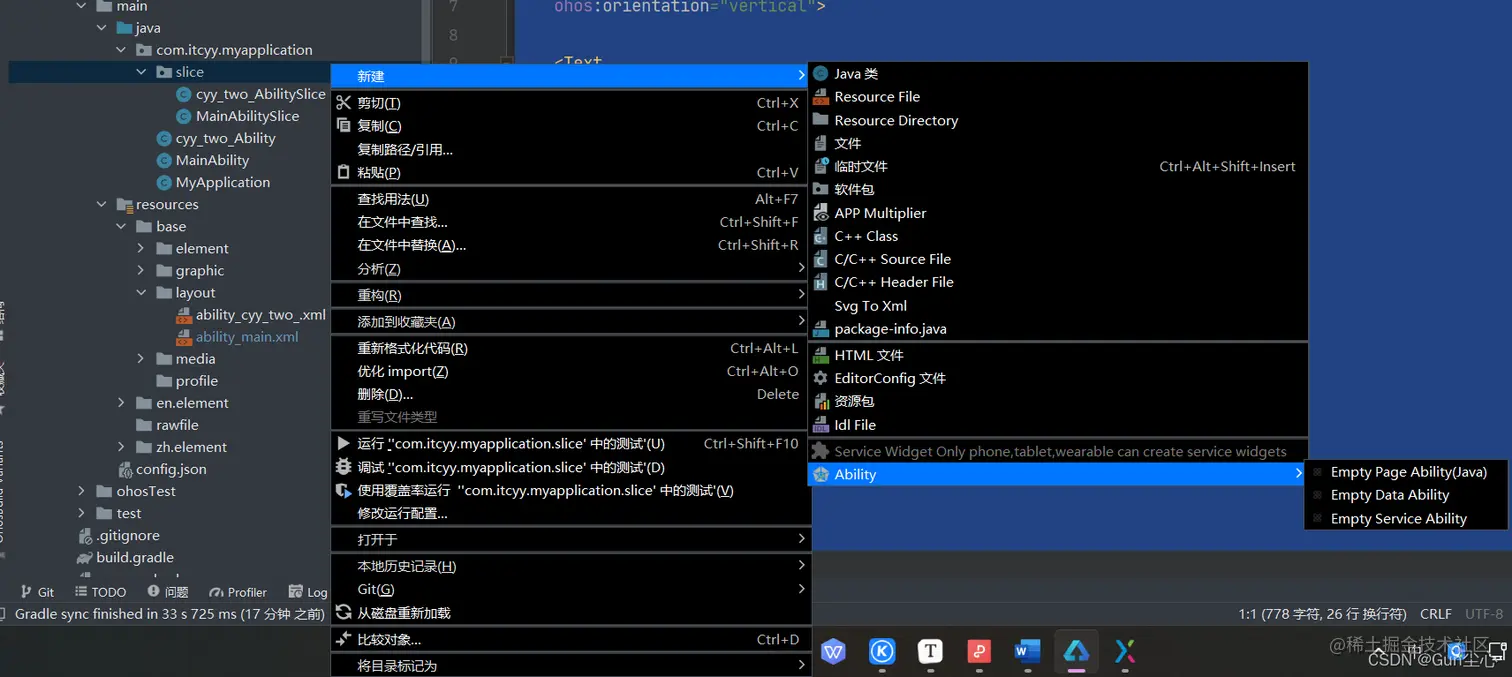Click the green run arrow for 运行 tests
1512x677 pixels.
343,443
